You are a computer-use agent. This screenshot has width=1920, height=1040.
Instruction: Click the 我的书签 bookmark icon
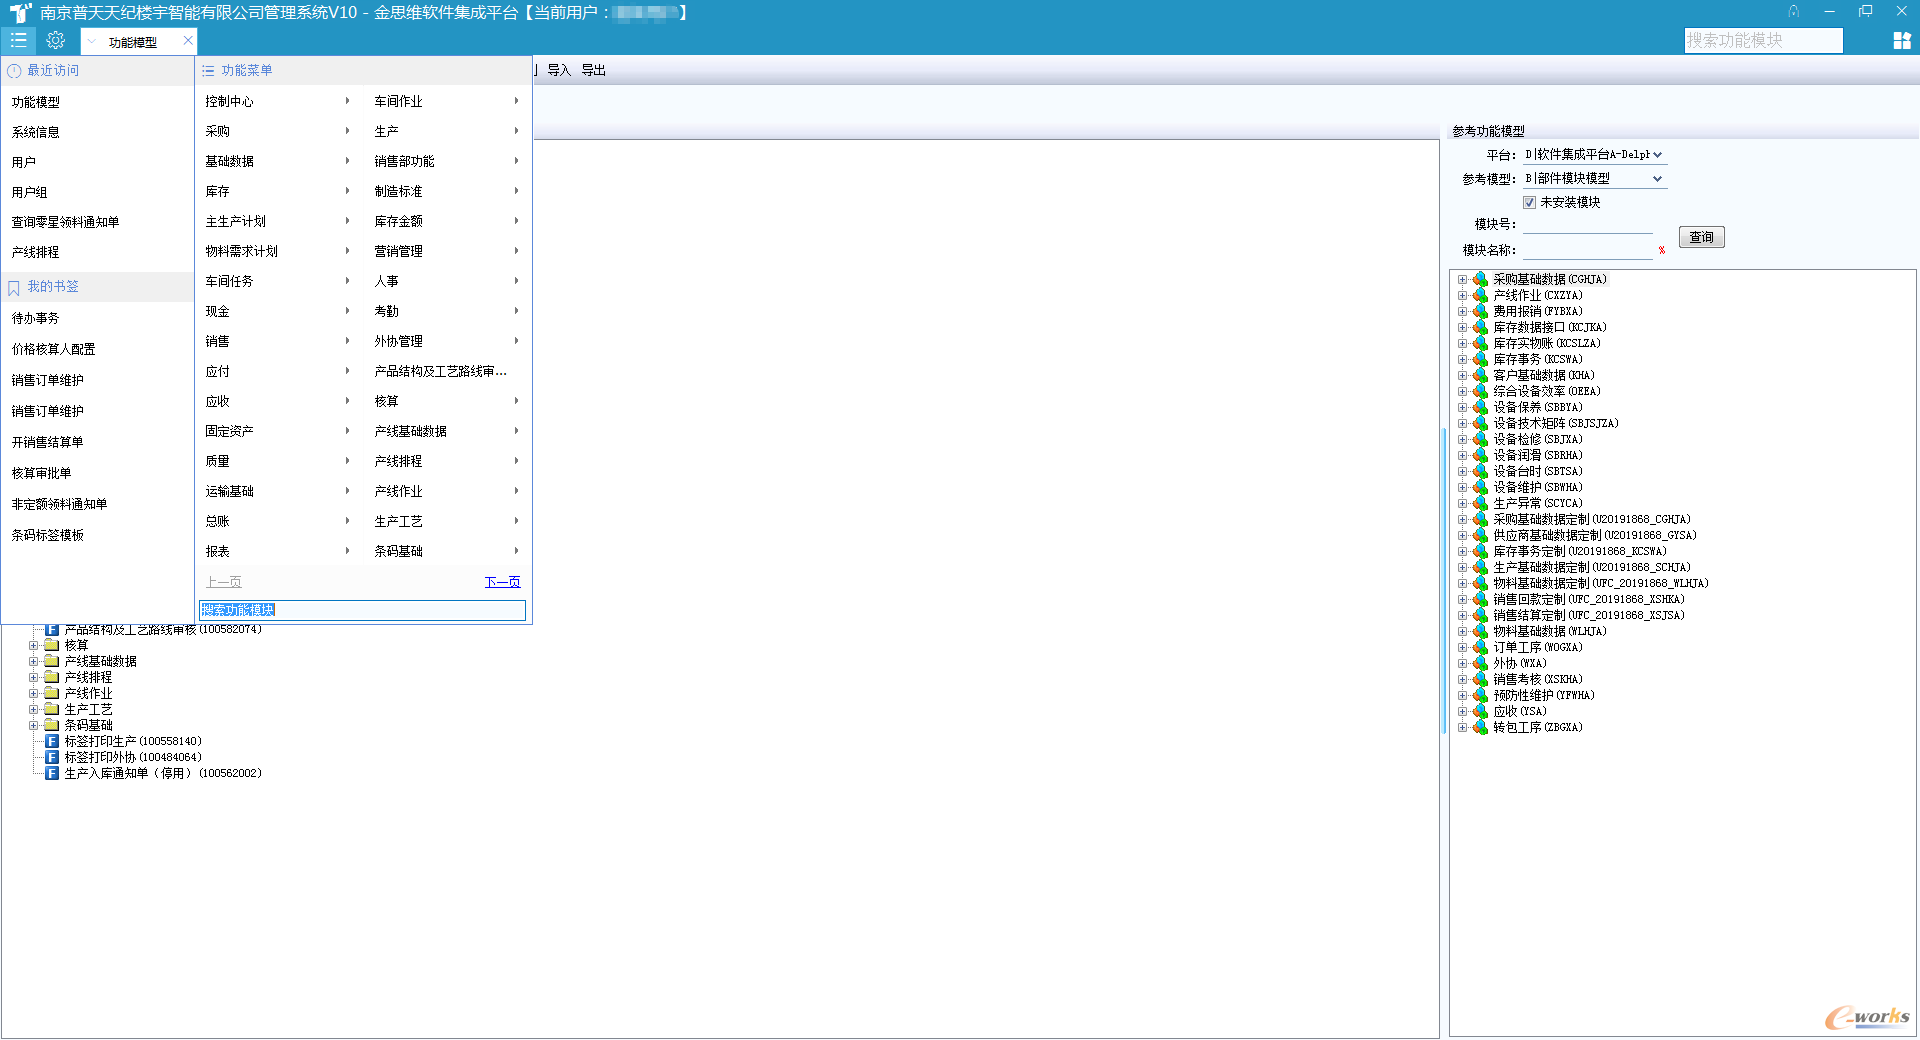(x=14, y=288)
